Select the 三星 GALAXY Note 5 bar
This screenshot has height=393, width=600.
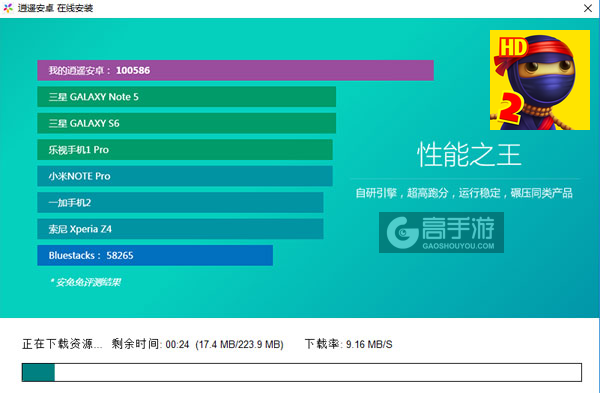[187, 97]
